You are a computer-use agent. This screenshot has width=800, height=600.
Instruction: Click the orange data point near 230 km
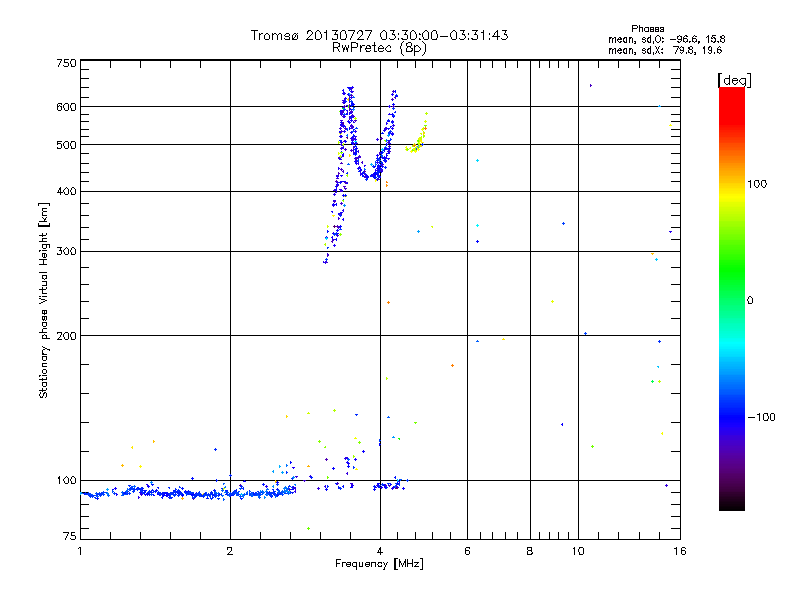click(388, 303)
